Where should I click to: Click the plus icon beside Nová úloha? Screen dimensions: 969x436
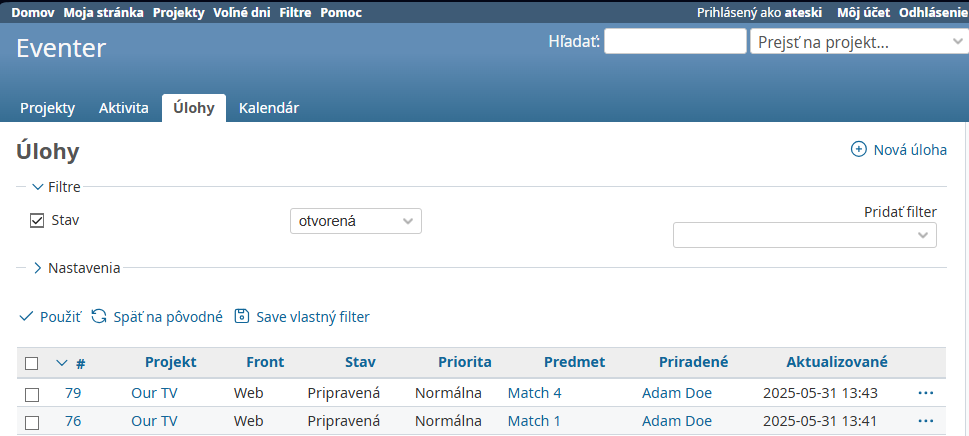point(858,149)
